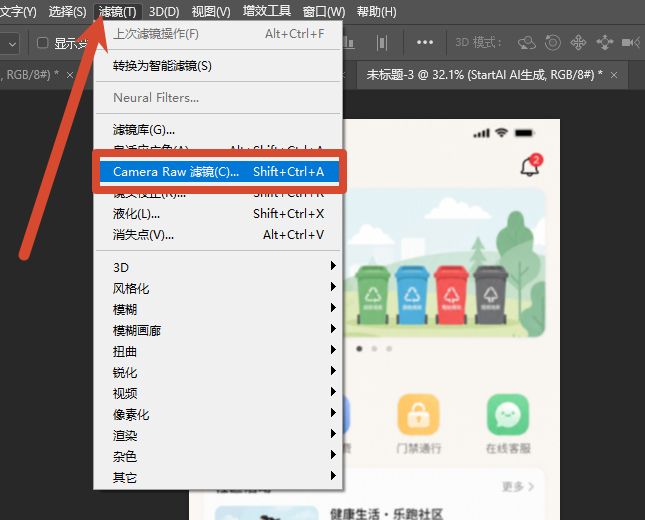Select the 3D rotate mode icon
The image size is (645, 520).
527,42
